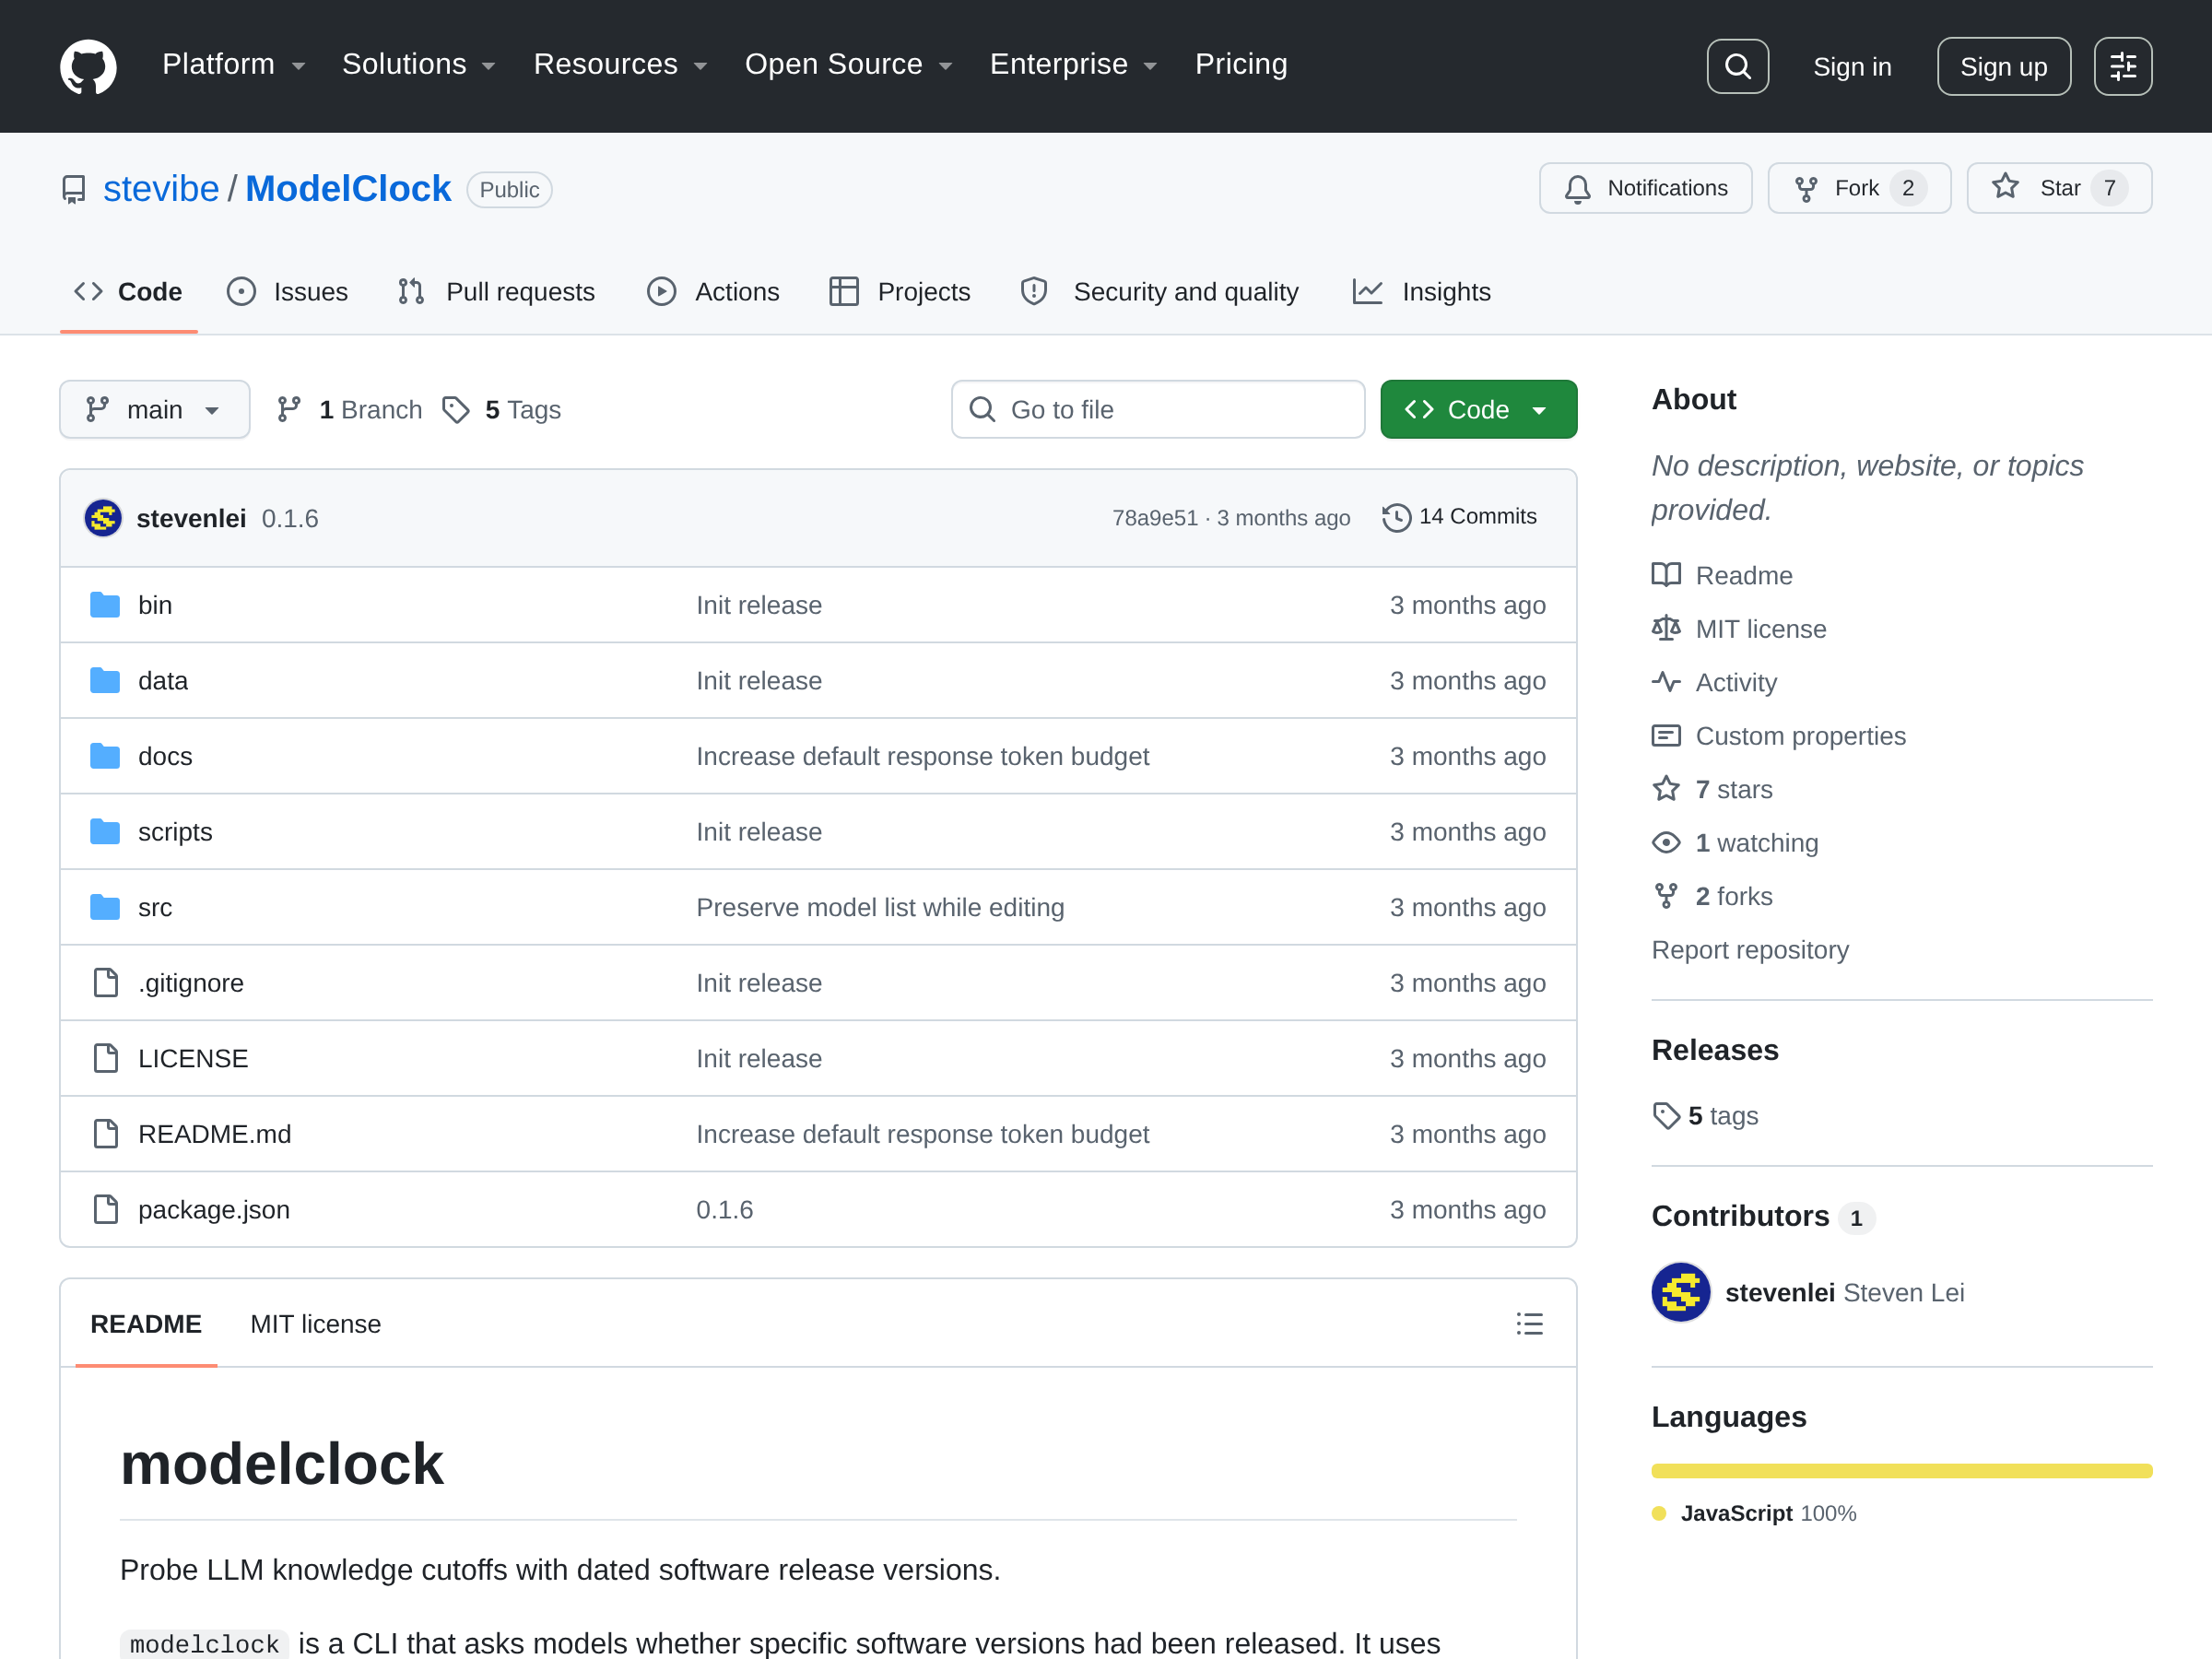Image resolution: width=2212 pixels, height=1659 pixels.
Task: Click the stevenlei avatar in commit header
Action: [103, 518]
